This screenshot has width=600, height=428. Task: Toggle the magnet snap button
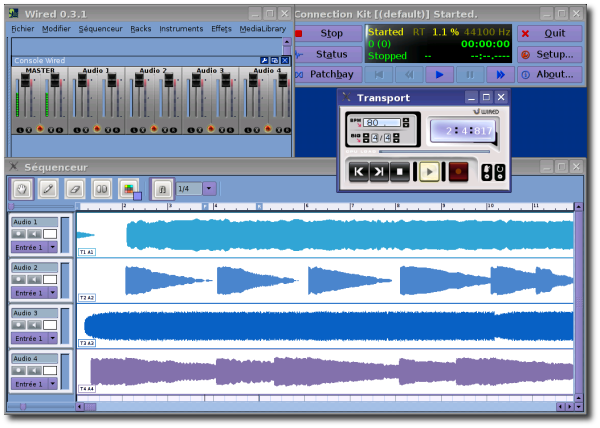click(162, 189)
